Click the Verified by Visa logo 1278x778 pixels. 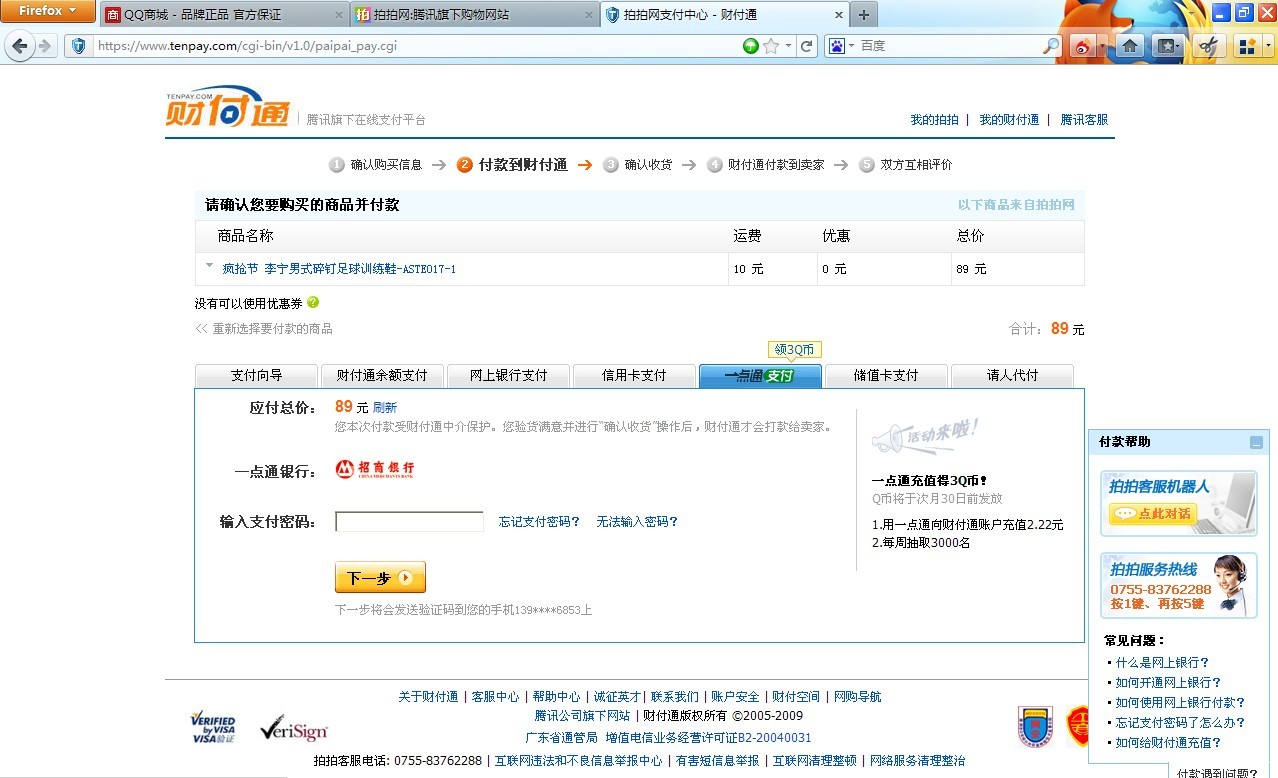tap(213, 729)
